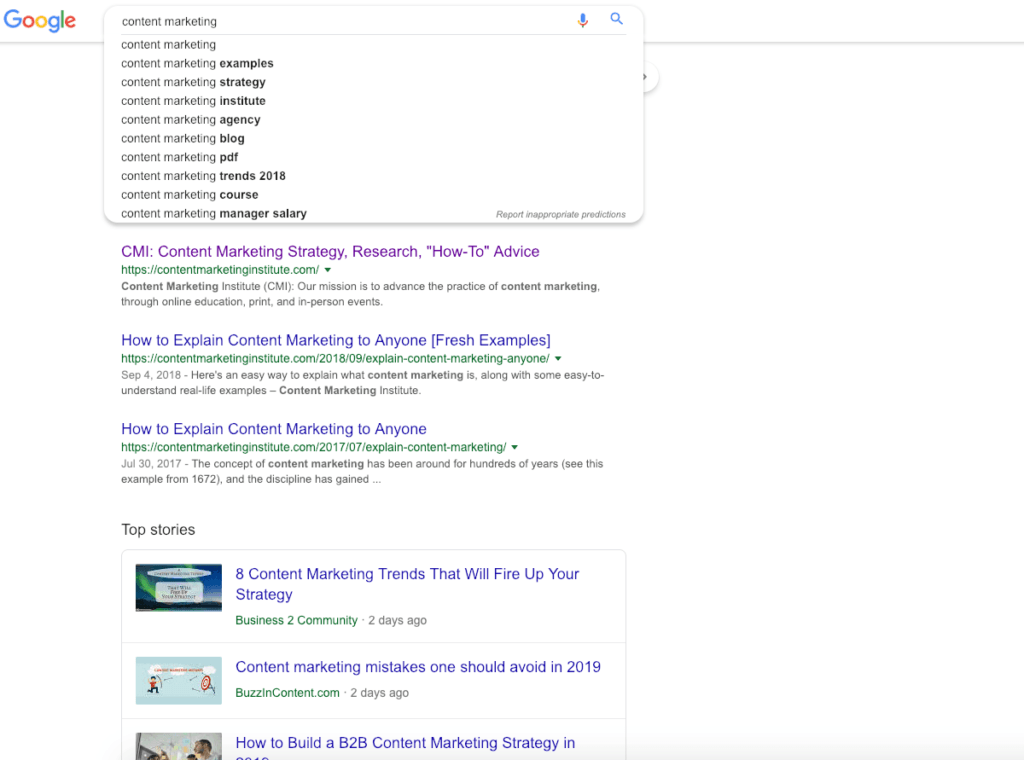This screenshot has height=760, width=1024.
Task: Choose suggestion 'content marketing examples'
Action: point(197,63)
